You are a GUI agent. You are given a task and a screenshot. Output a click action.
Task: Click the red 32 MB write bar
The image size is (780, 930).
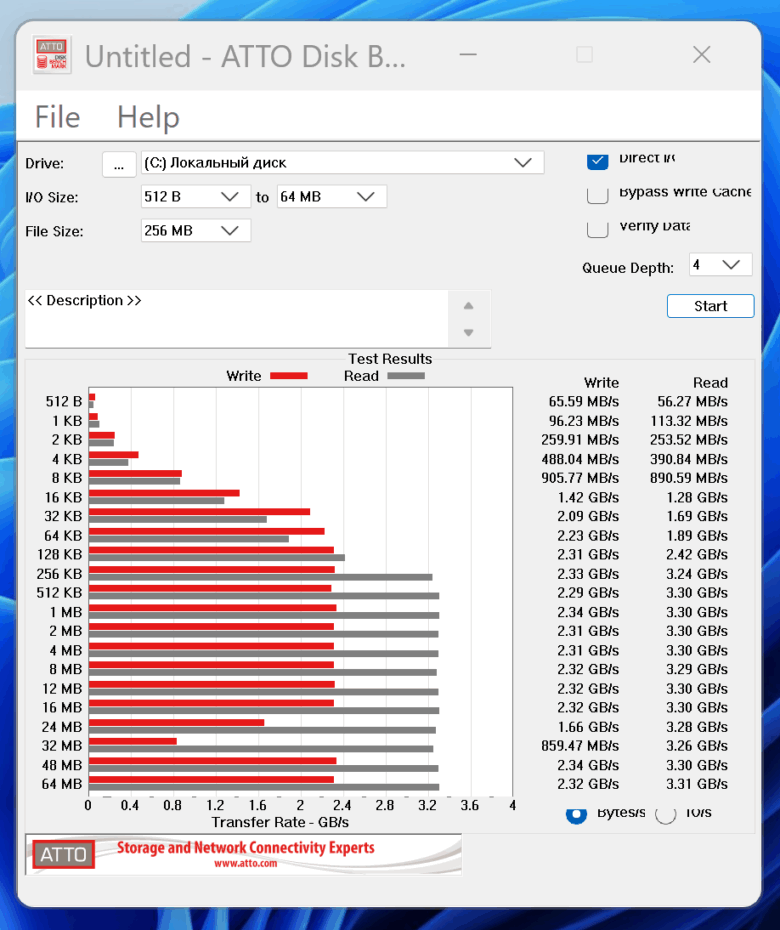pos(133,741)
